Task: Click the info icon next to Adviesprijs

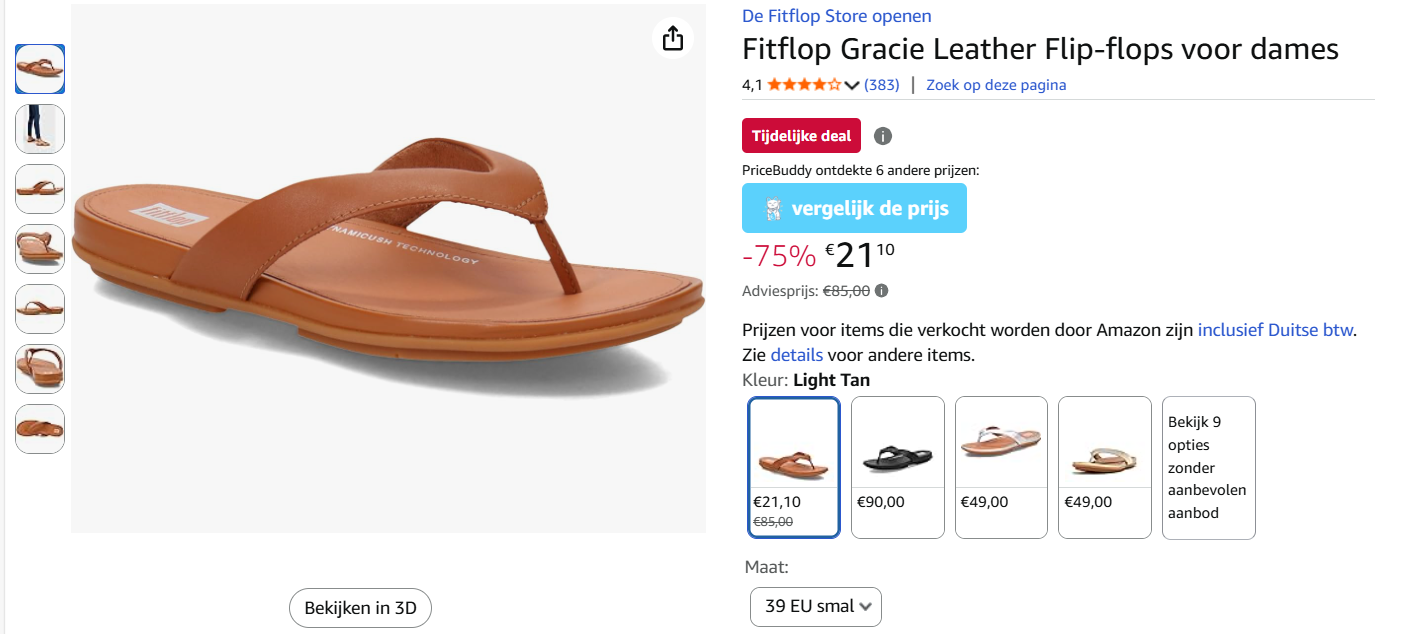Action: tap(880, 291)
